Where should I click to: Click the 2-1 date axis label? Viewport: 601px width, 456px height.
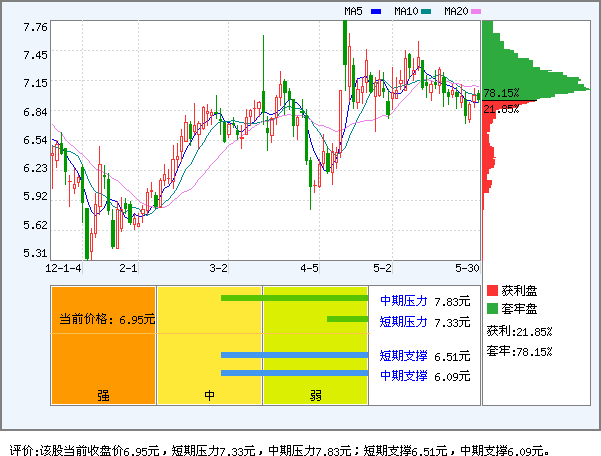(x=128, y=268)
